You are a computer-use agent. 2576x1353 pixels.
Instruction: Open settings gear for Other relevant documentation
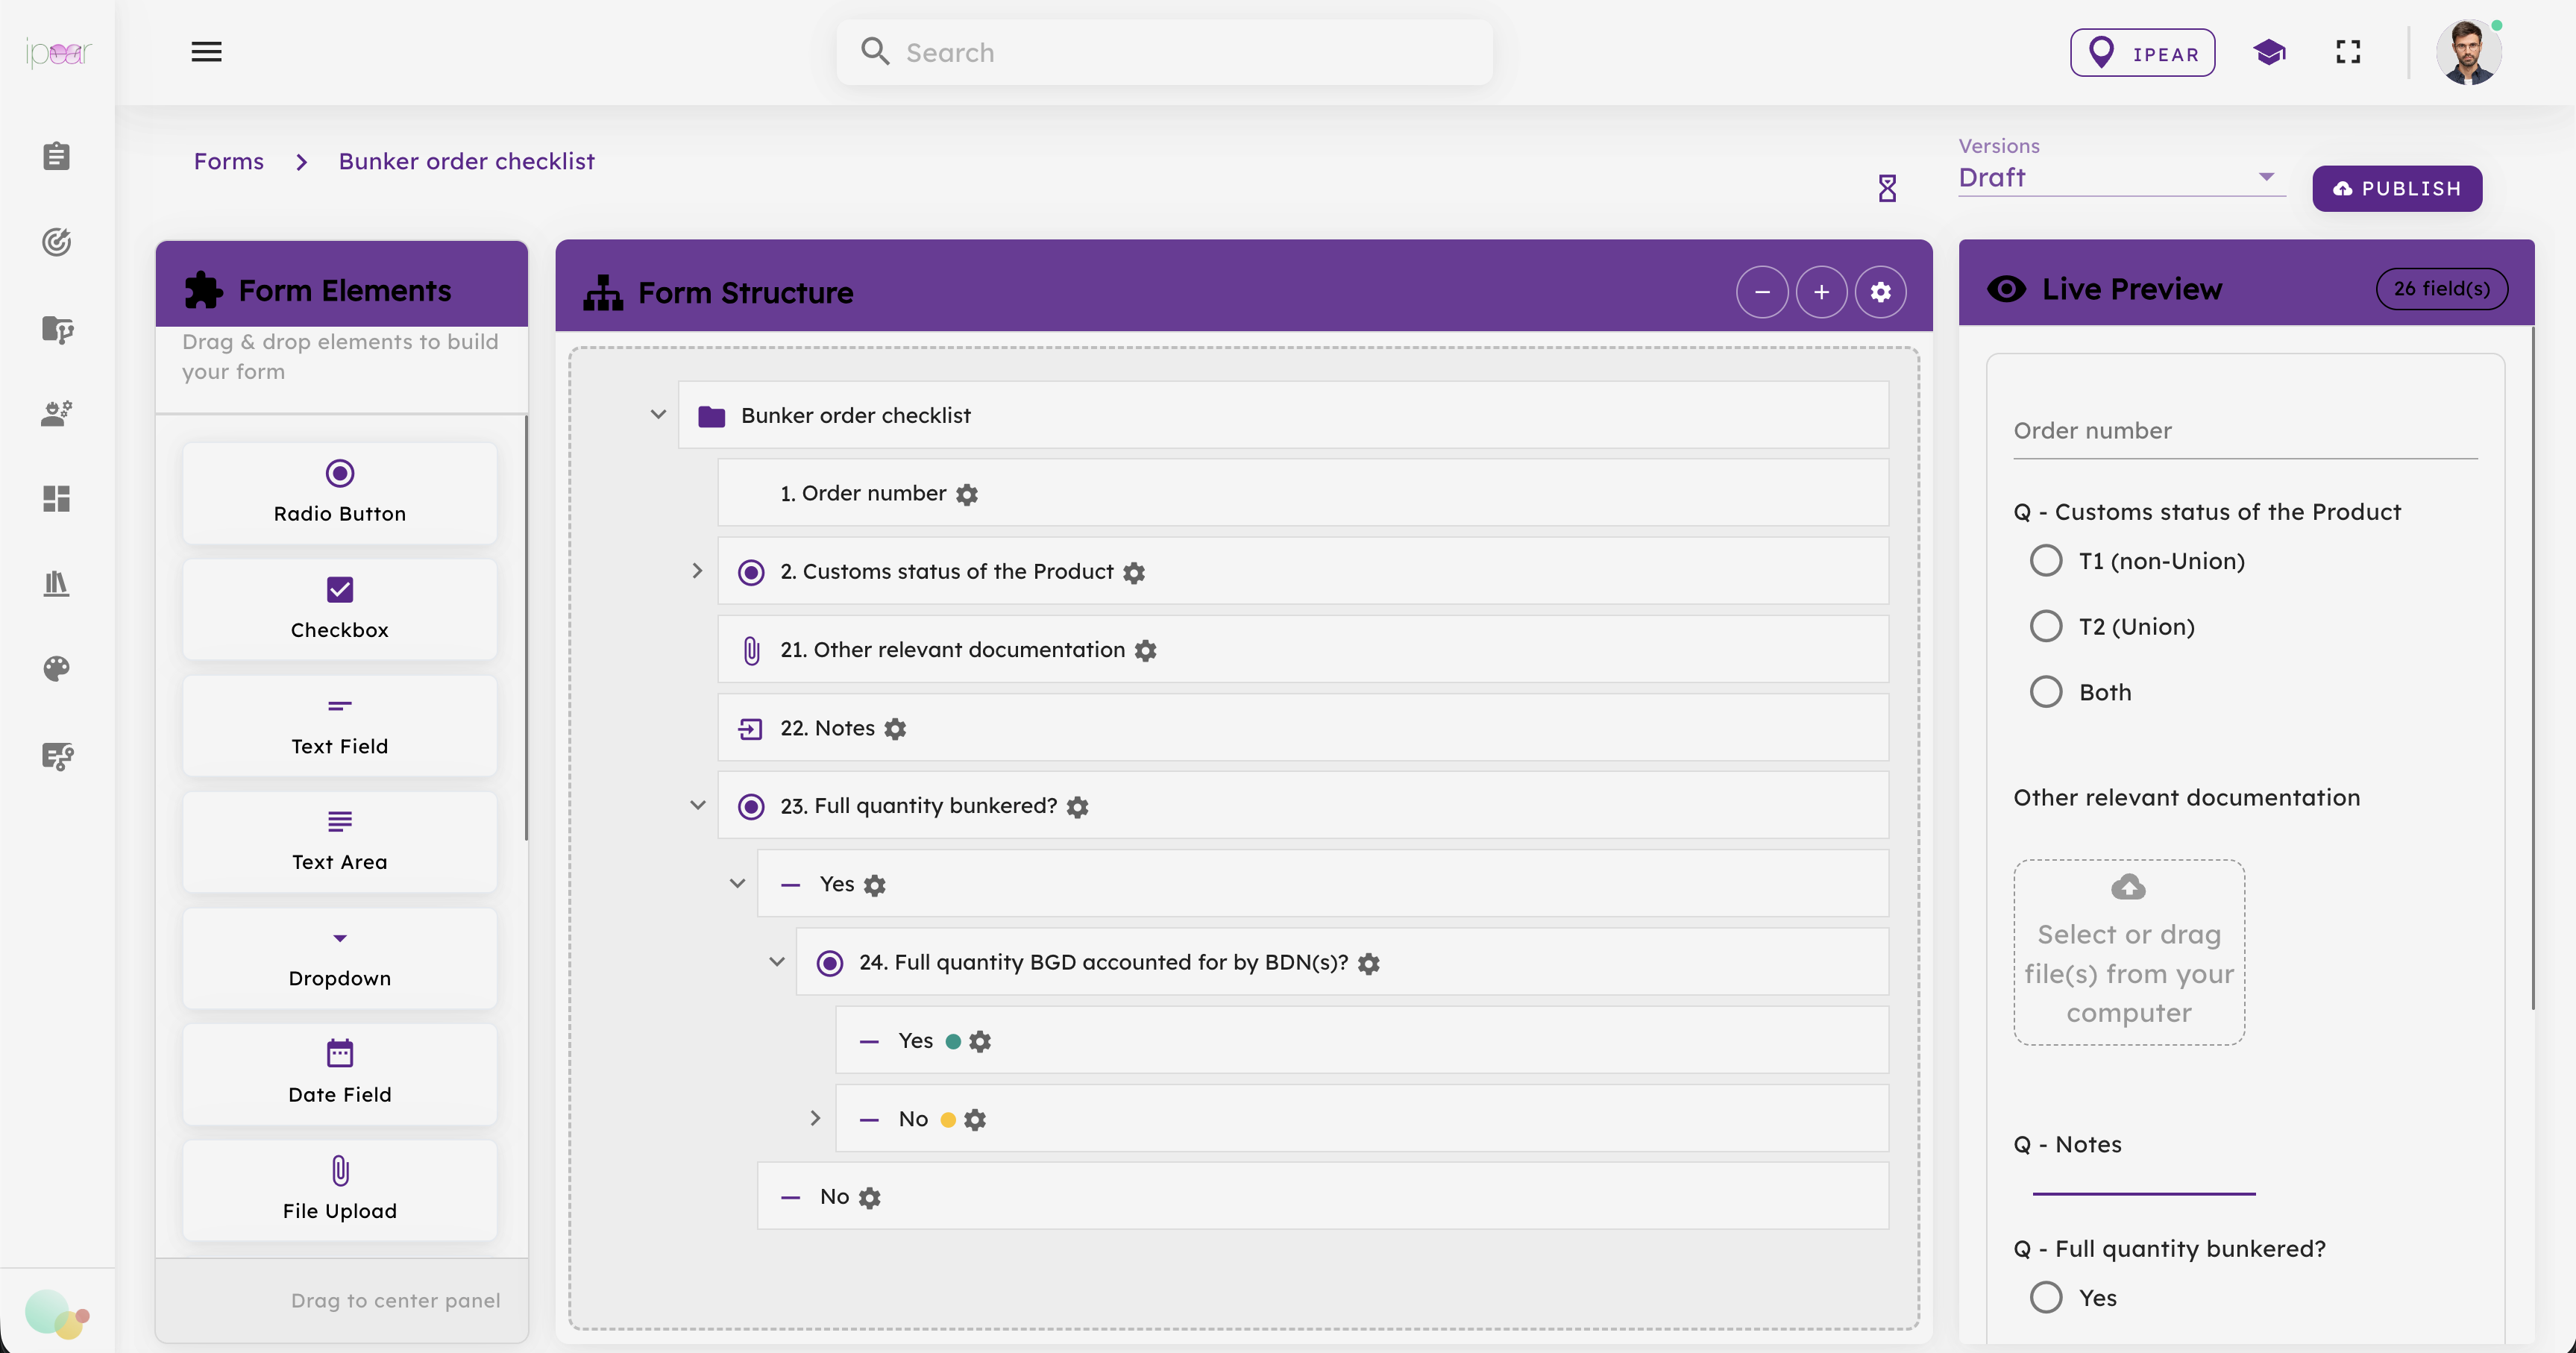point(1146,650)
